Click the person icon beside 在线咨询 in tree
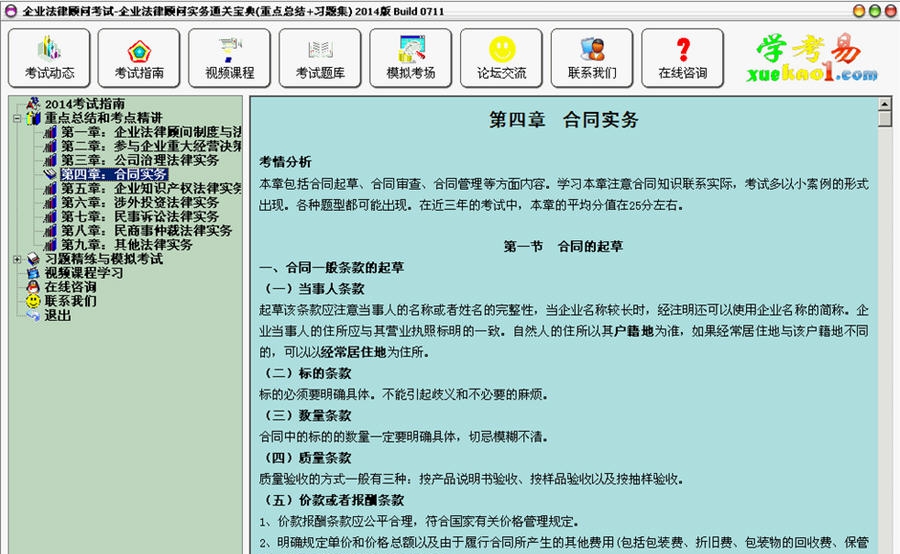The image size is (900, 554). point(33,286)
